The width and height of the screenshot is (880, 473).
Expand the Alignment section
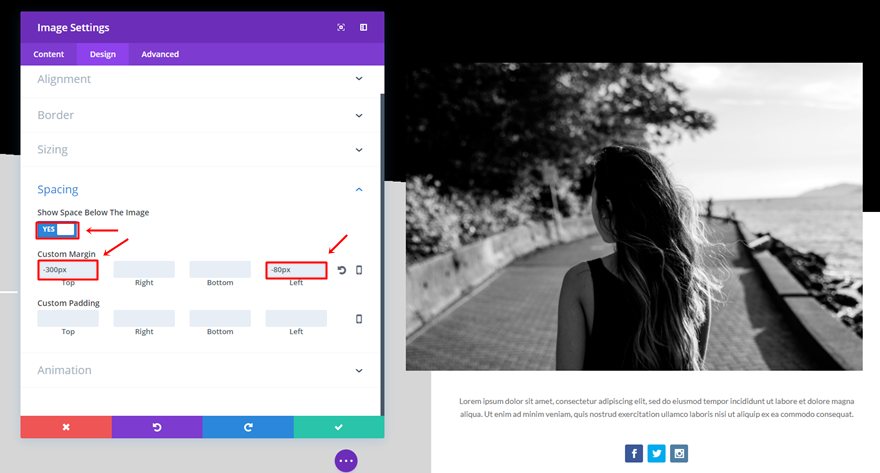coord(201,79)
